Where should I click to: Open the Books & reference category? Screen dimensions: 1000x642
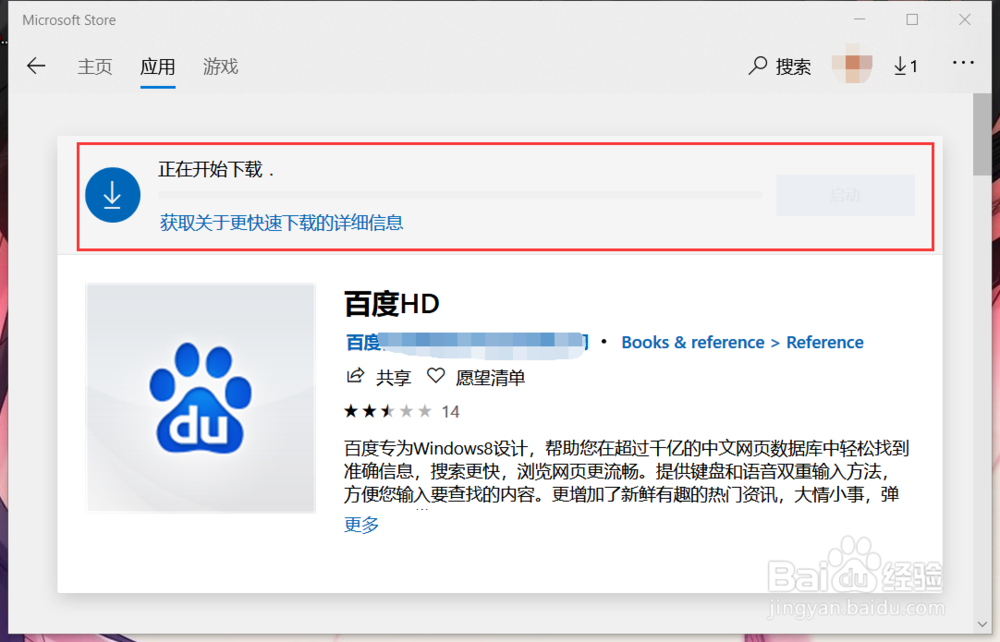[x=693, y=342]
